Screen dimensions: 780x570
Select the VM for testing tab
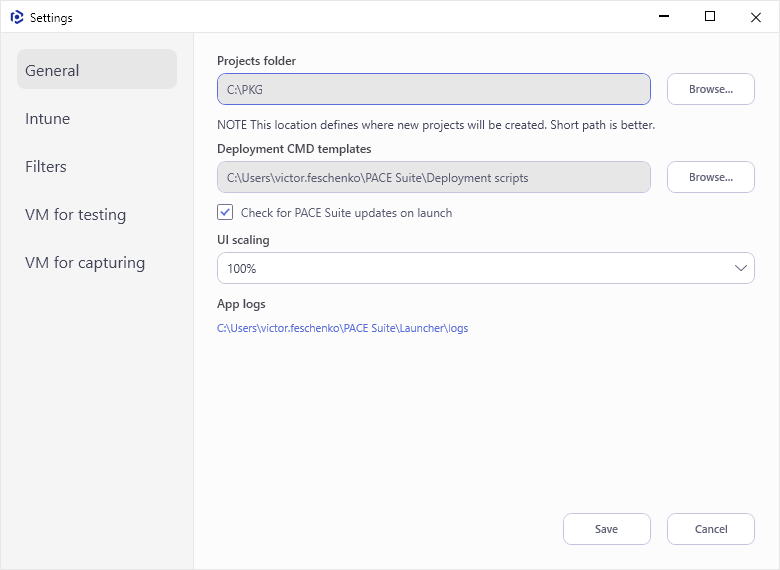pyautogui.click(x=97, y=214)
